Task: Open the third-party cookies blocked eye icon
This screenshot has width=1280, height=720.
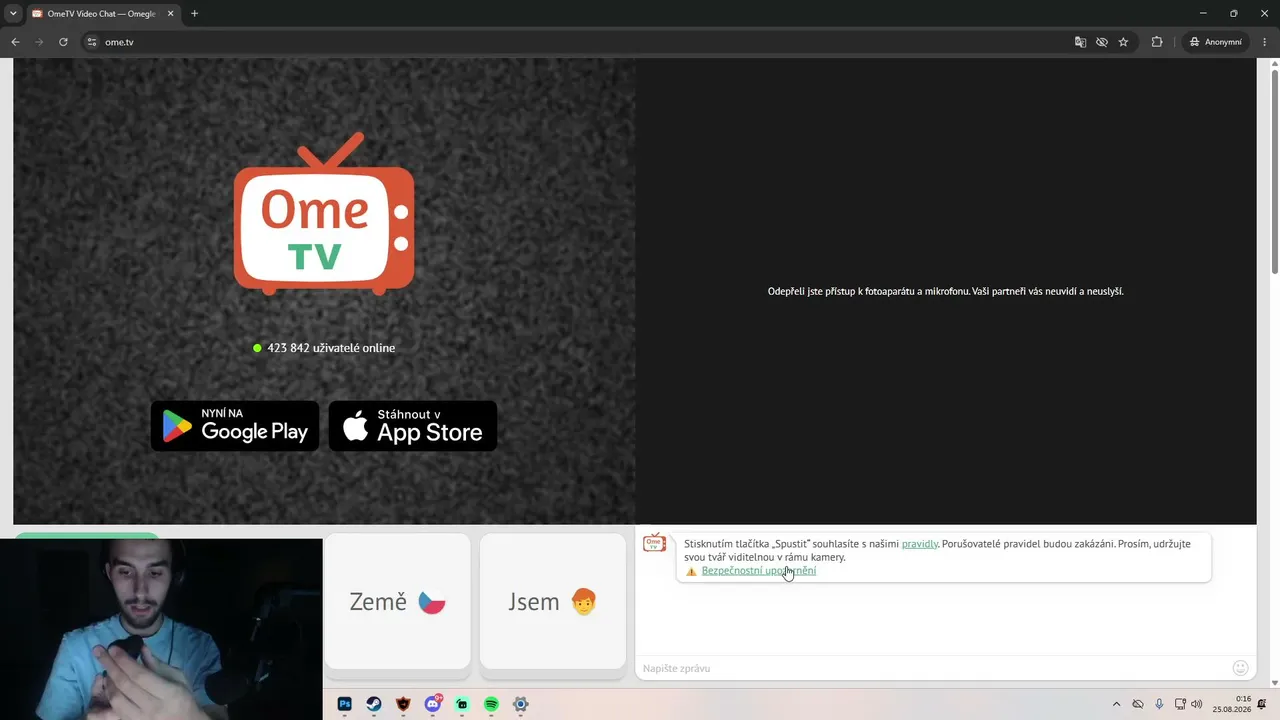Action: (1102, 42)
